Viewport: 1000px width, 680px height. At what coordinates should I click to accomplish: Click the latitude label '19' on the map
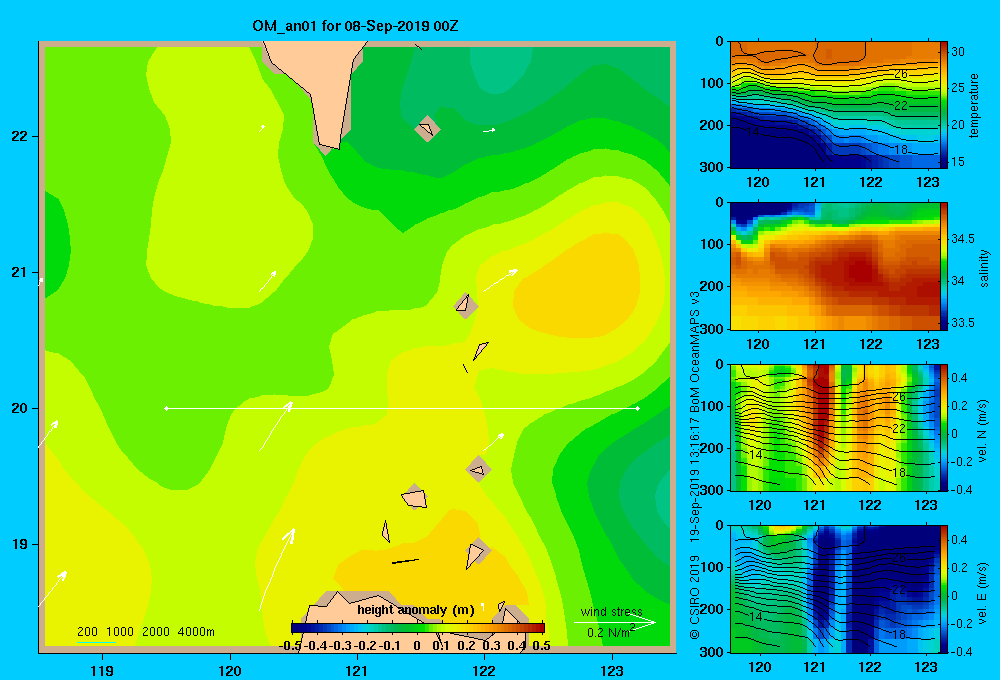pyautogui.click(x=19, y=544)
